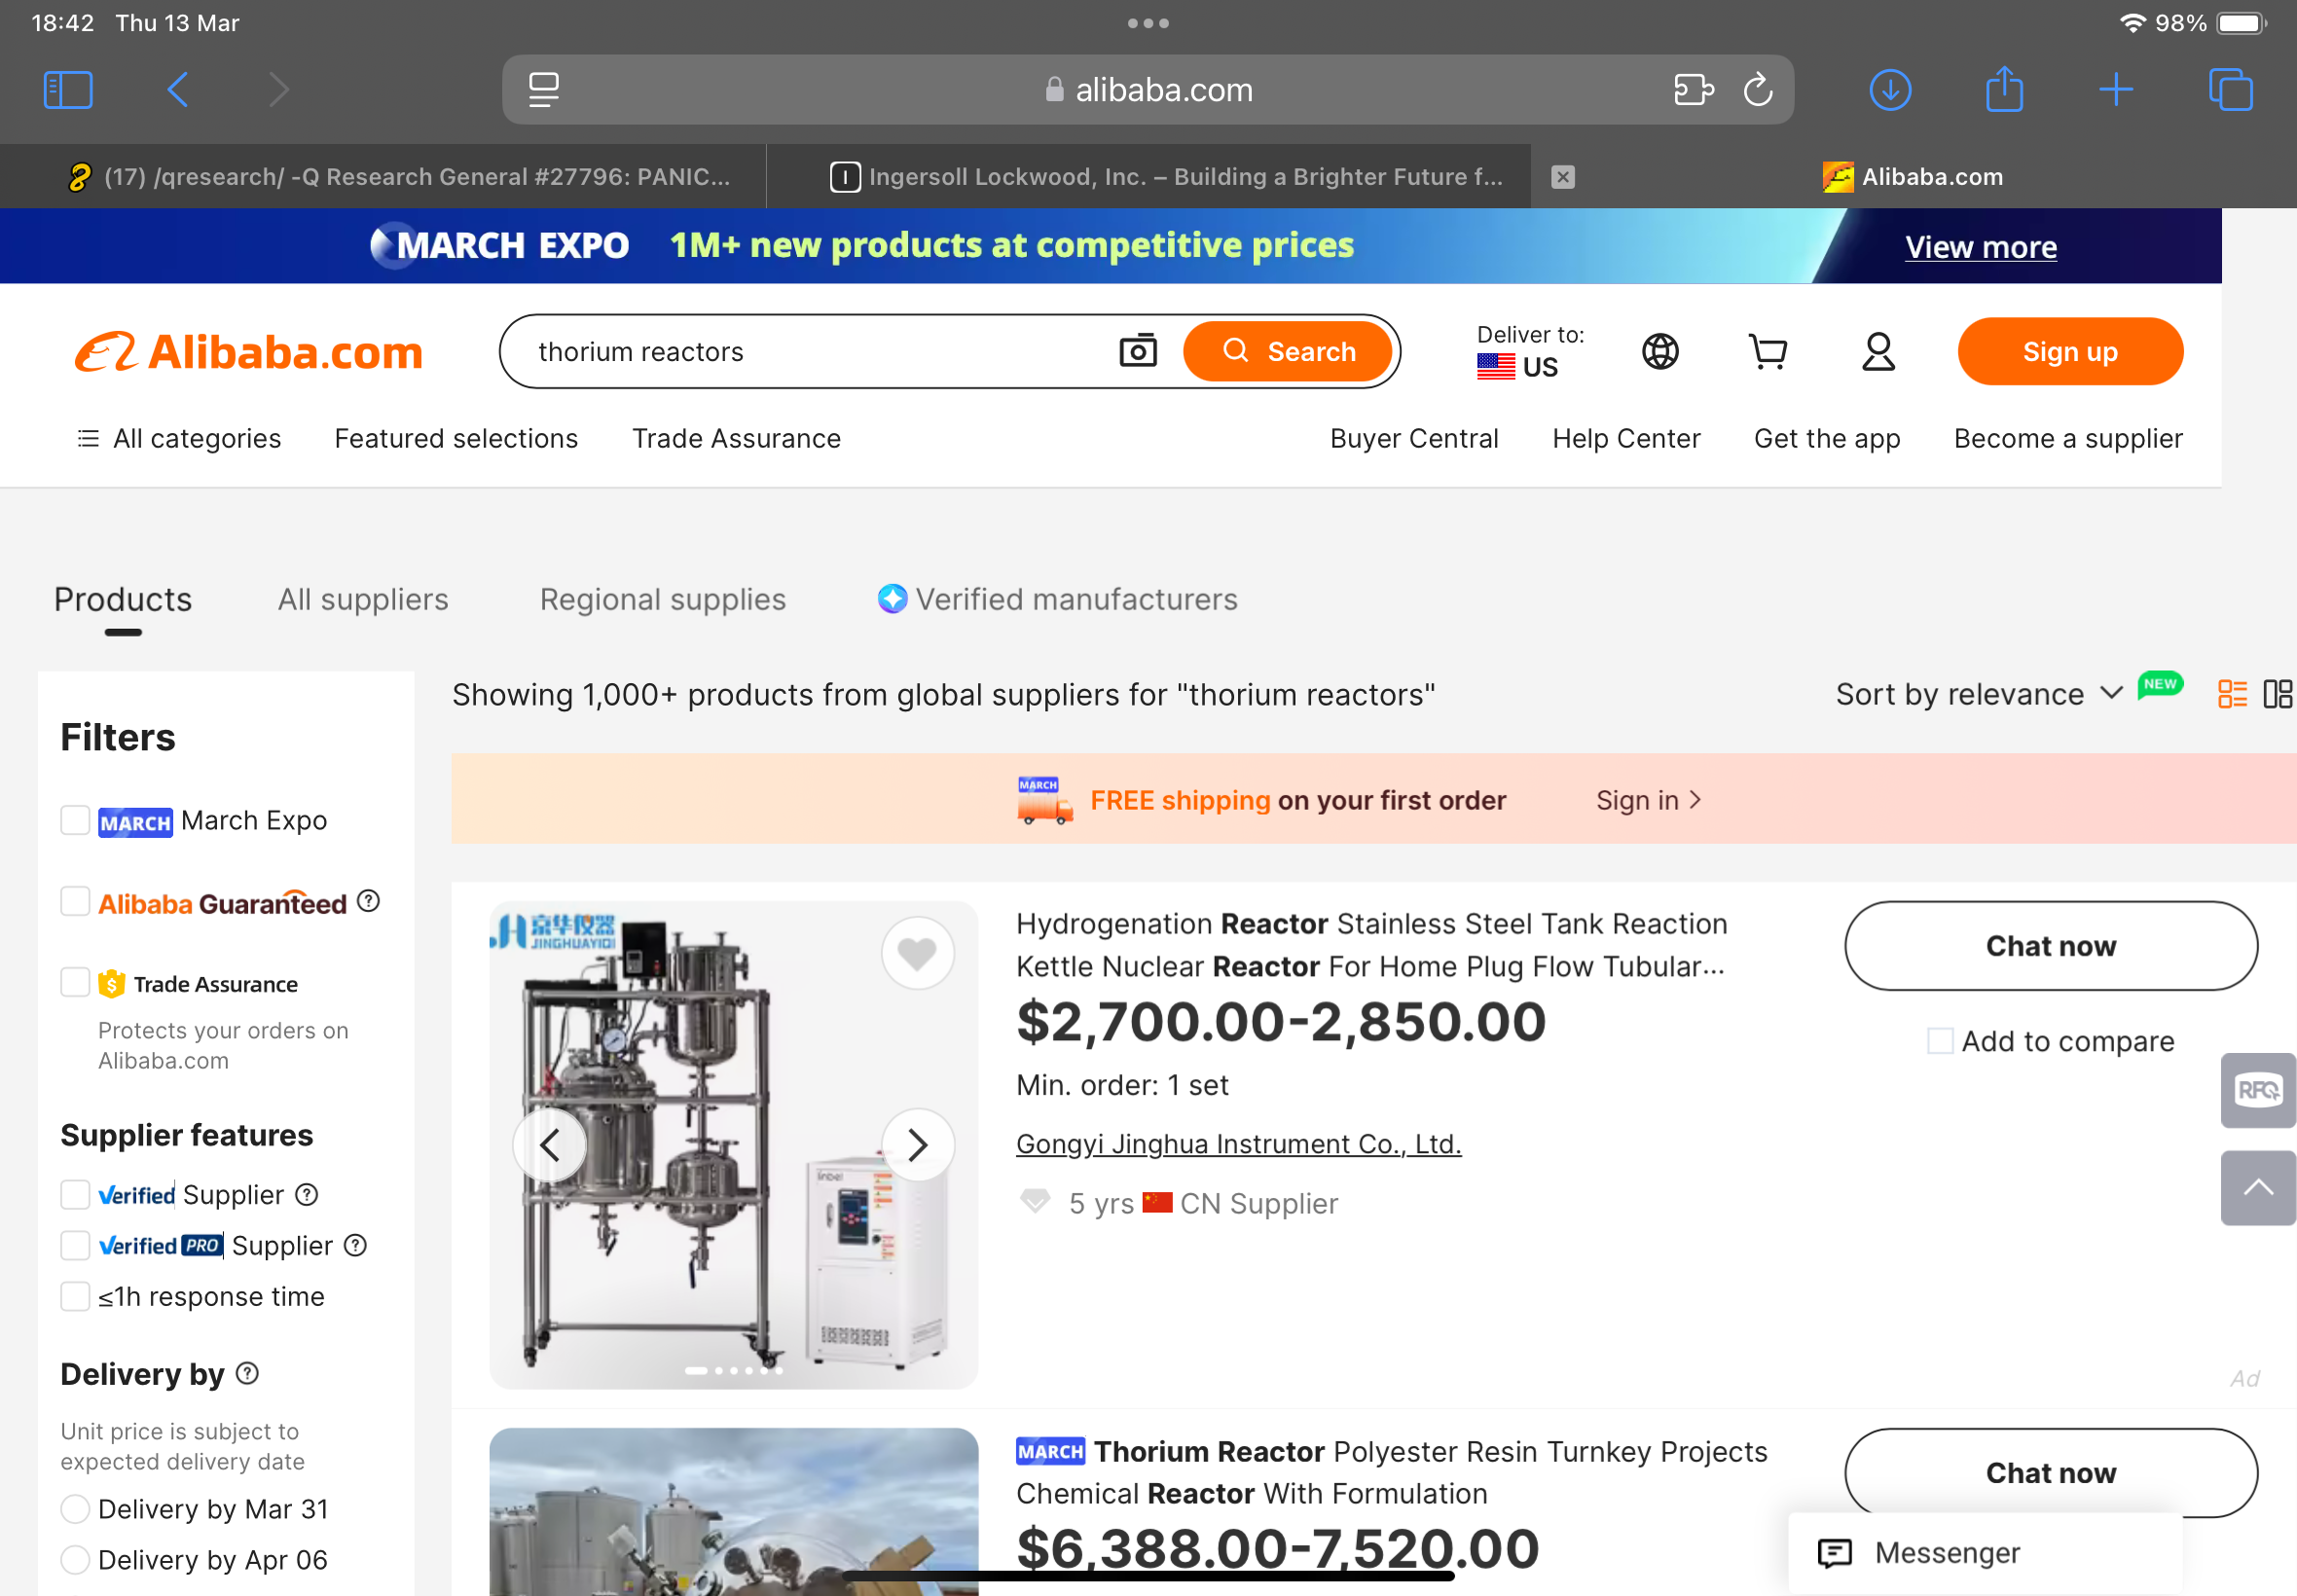Viewport: 2297px width, 1596px height.
Task: Focus the thorium reactors search field
Action: 810,351
